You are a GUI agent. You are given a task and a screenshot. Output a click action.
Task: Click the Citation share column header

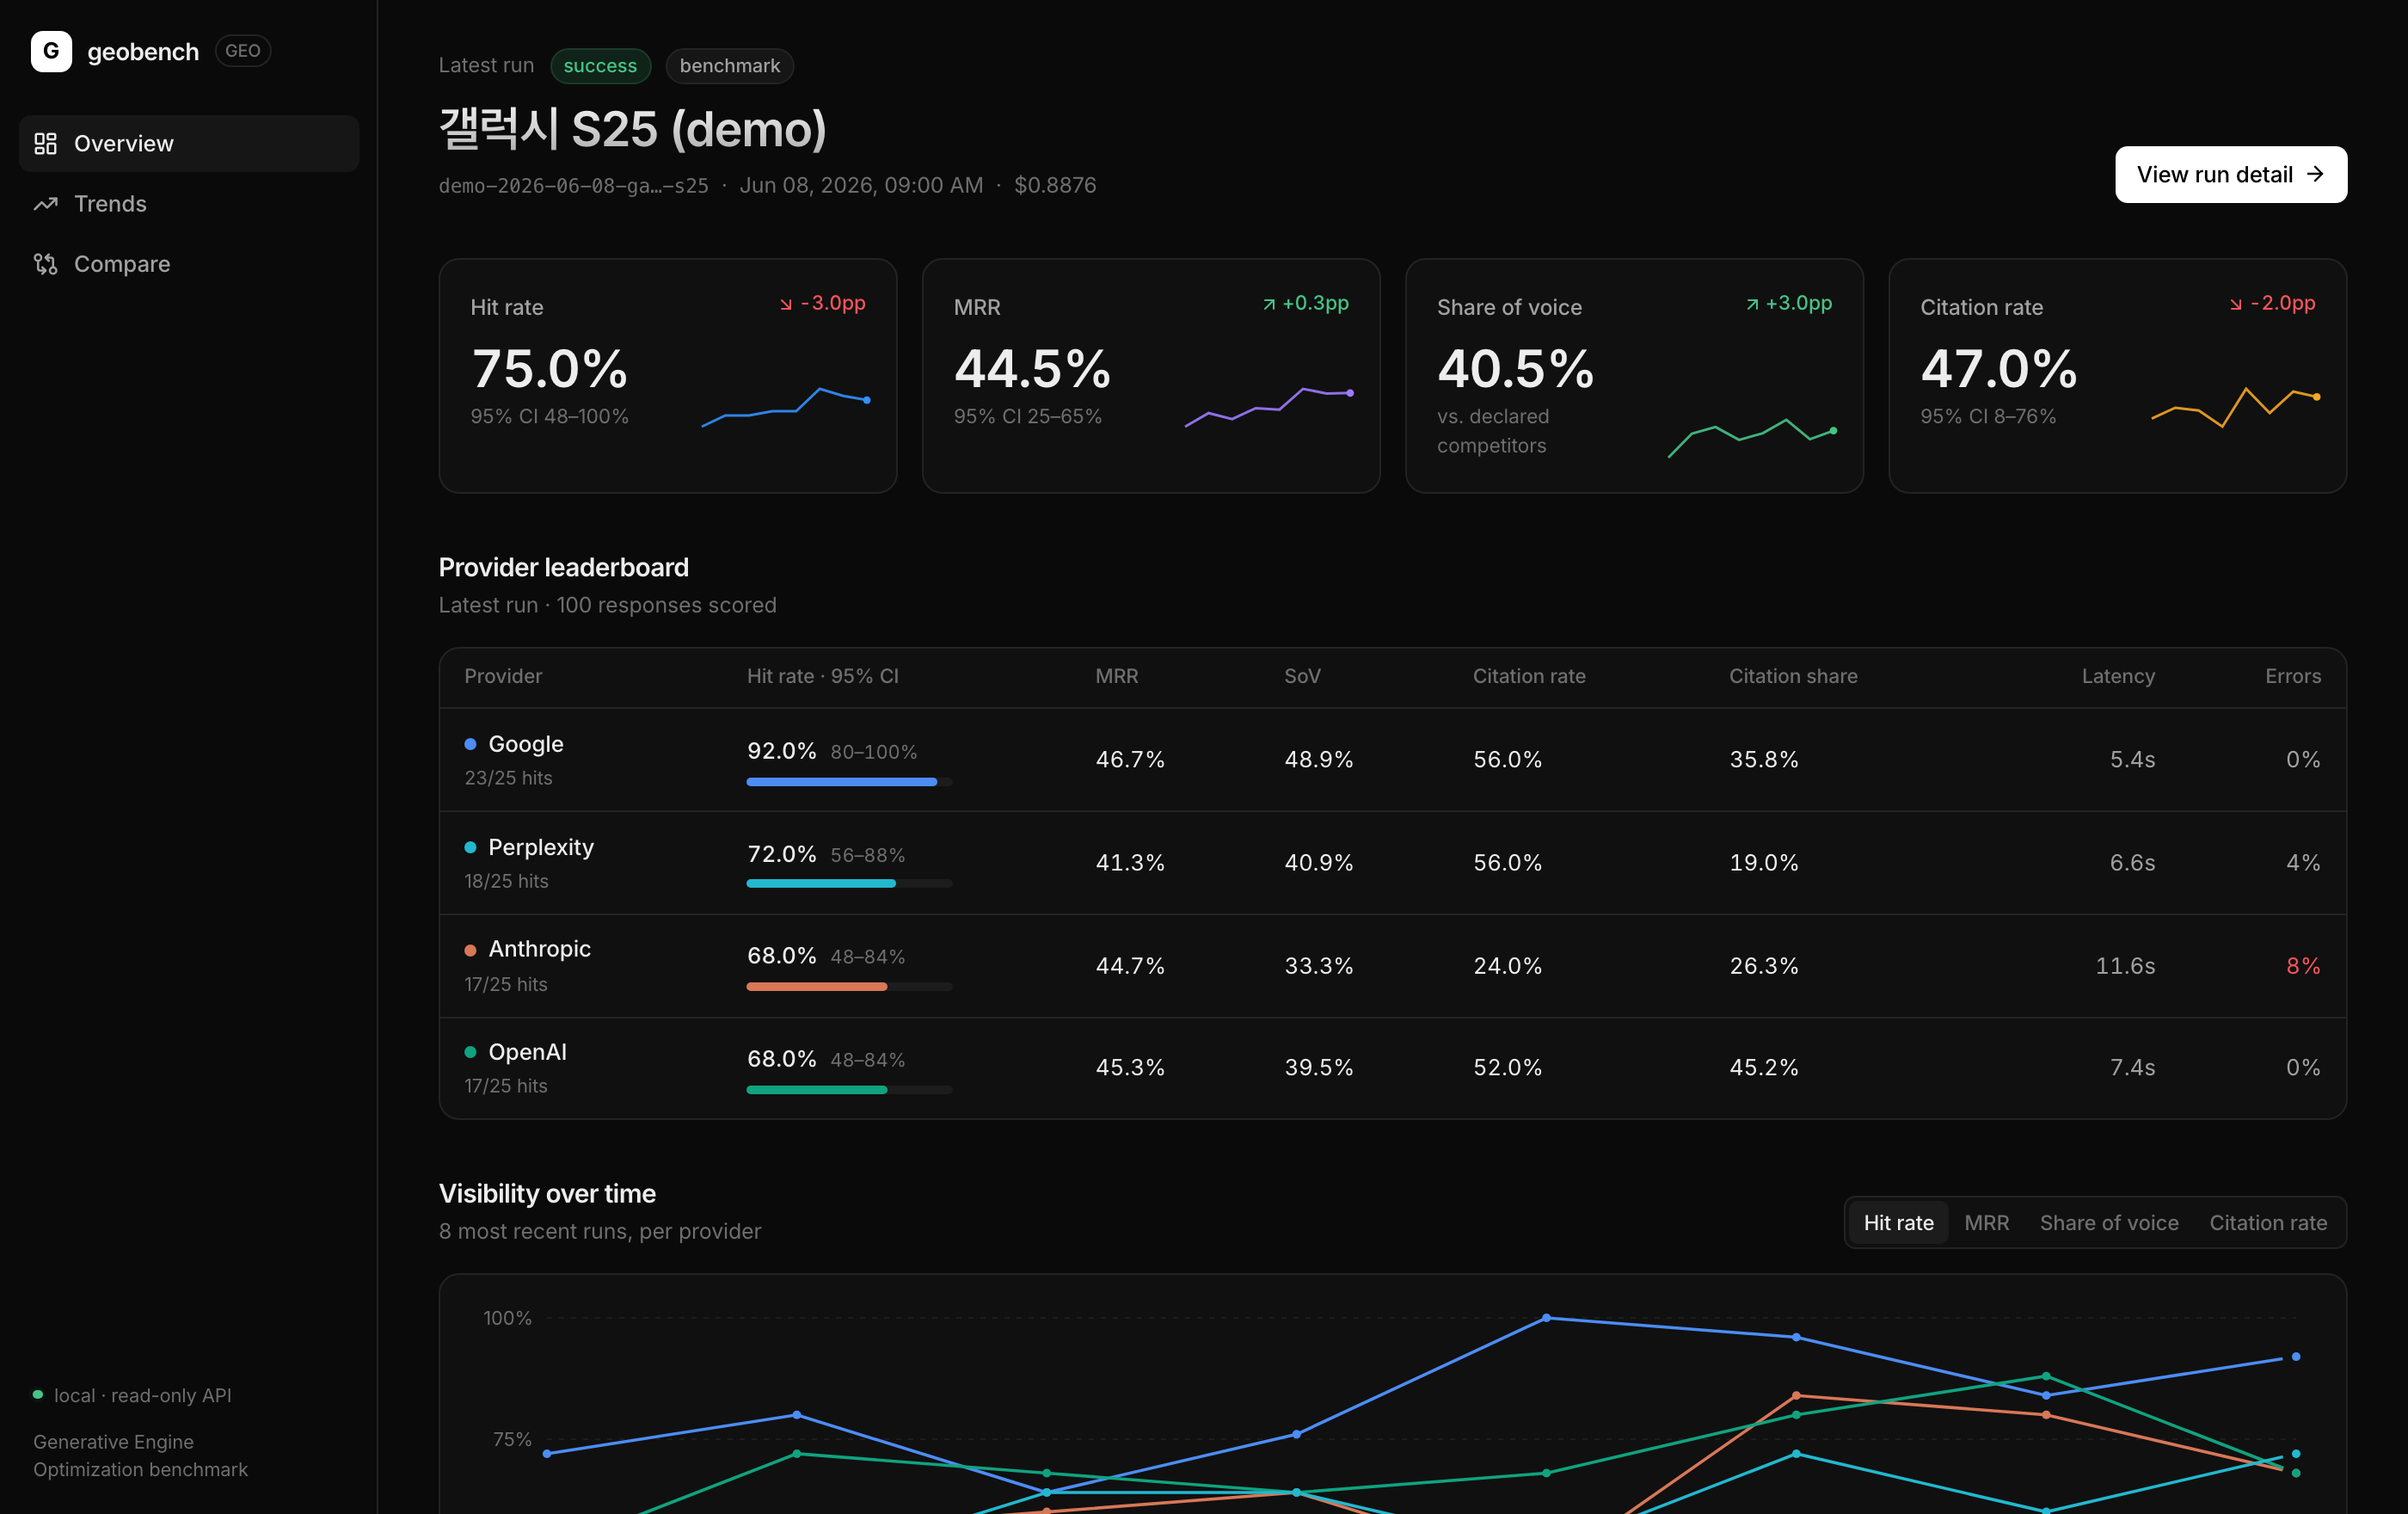click(1793, 676)
